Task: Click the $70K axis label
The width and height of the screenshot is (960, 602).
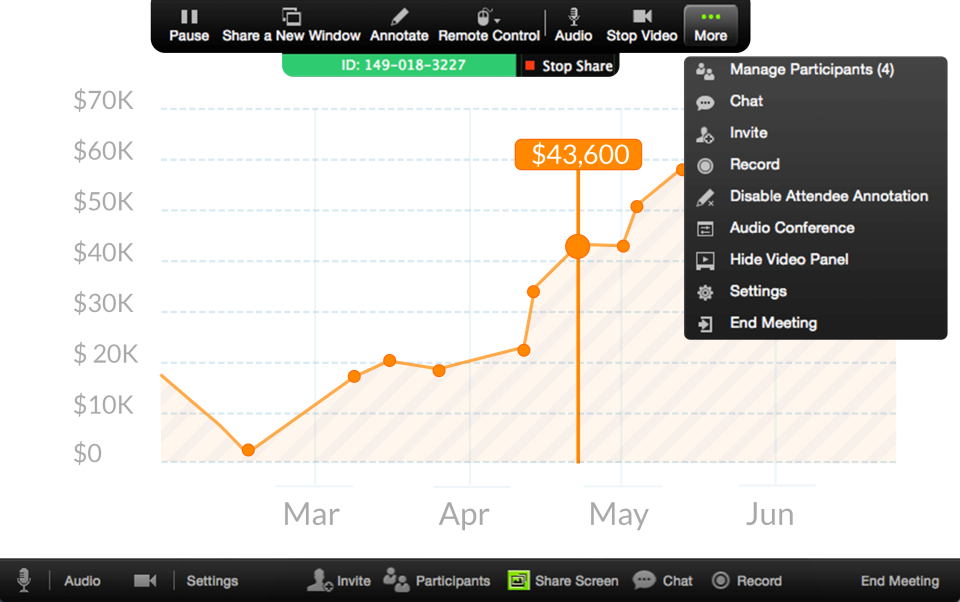Action: (x=103, y=100)
